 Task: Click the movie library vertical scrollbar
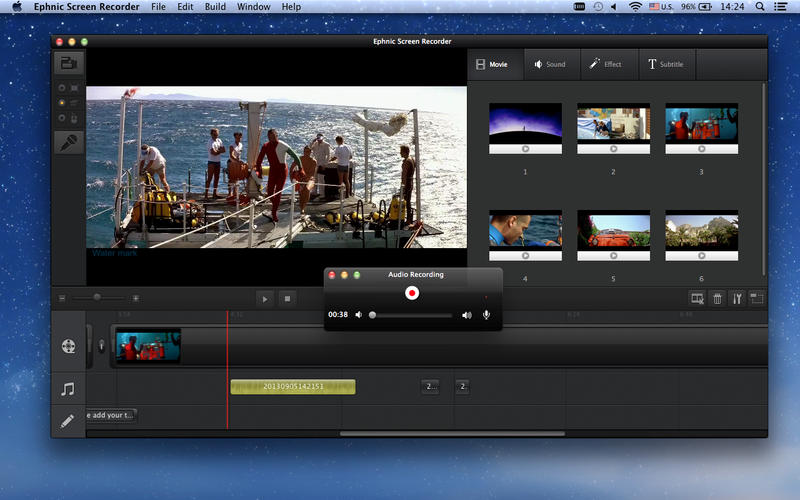point(763,179)
